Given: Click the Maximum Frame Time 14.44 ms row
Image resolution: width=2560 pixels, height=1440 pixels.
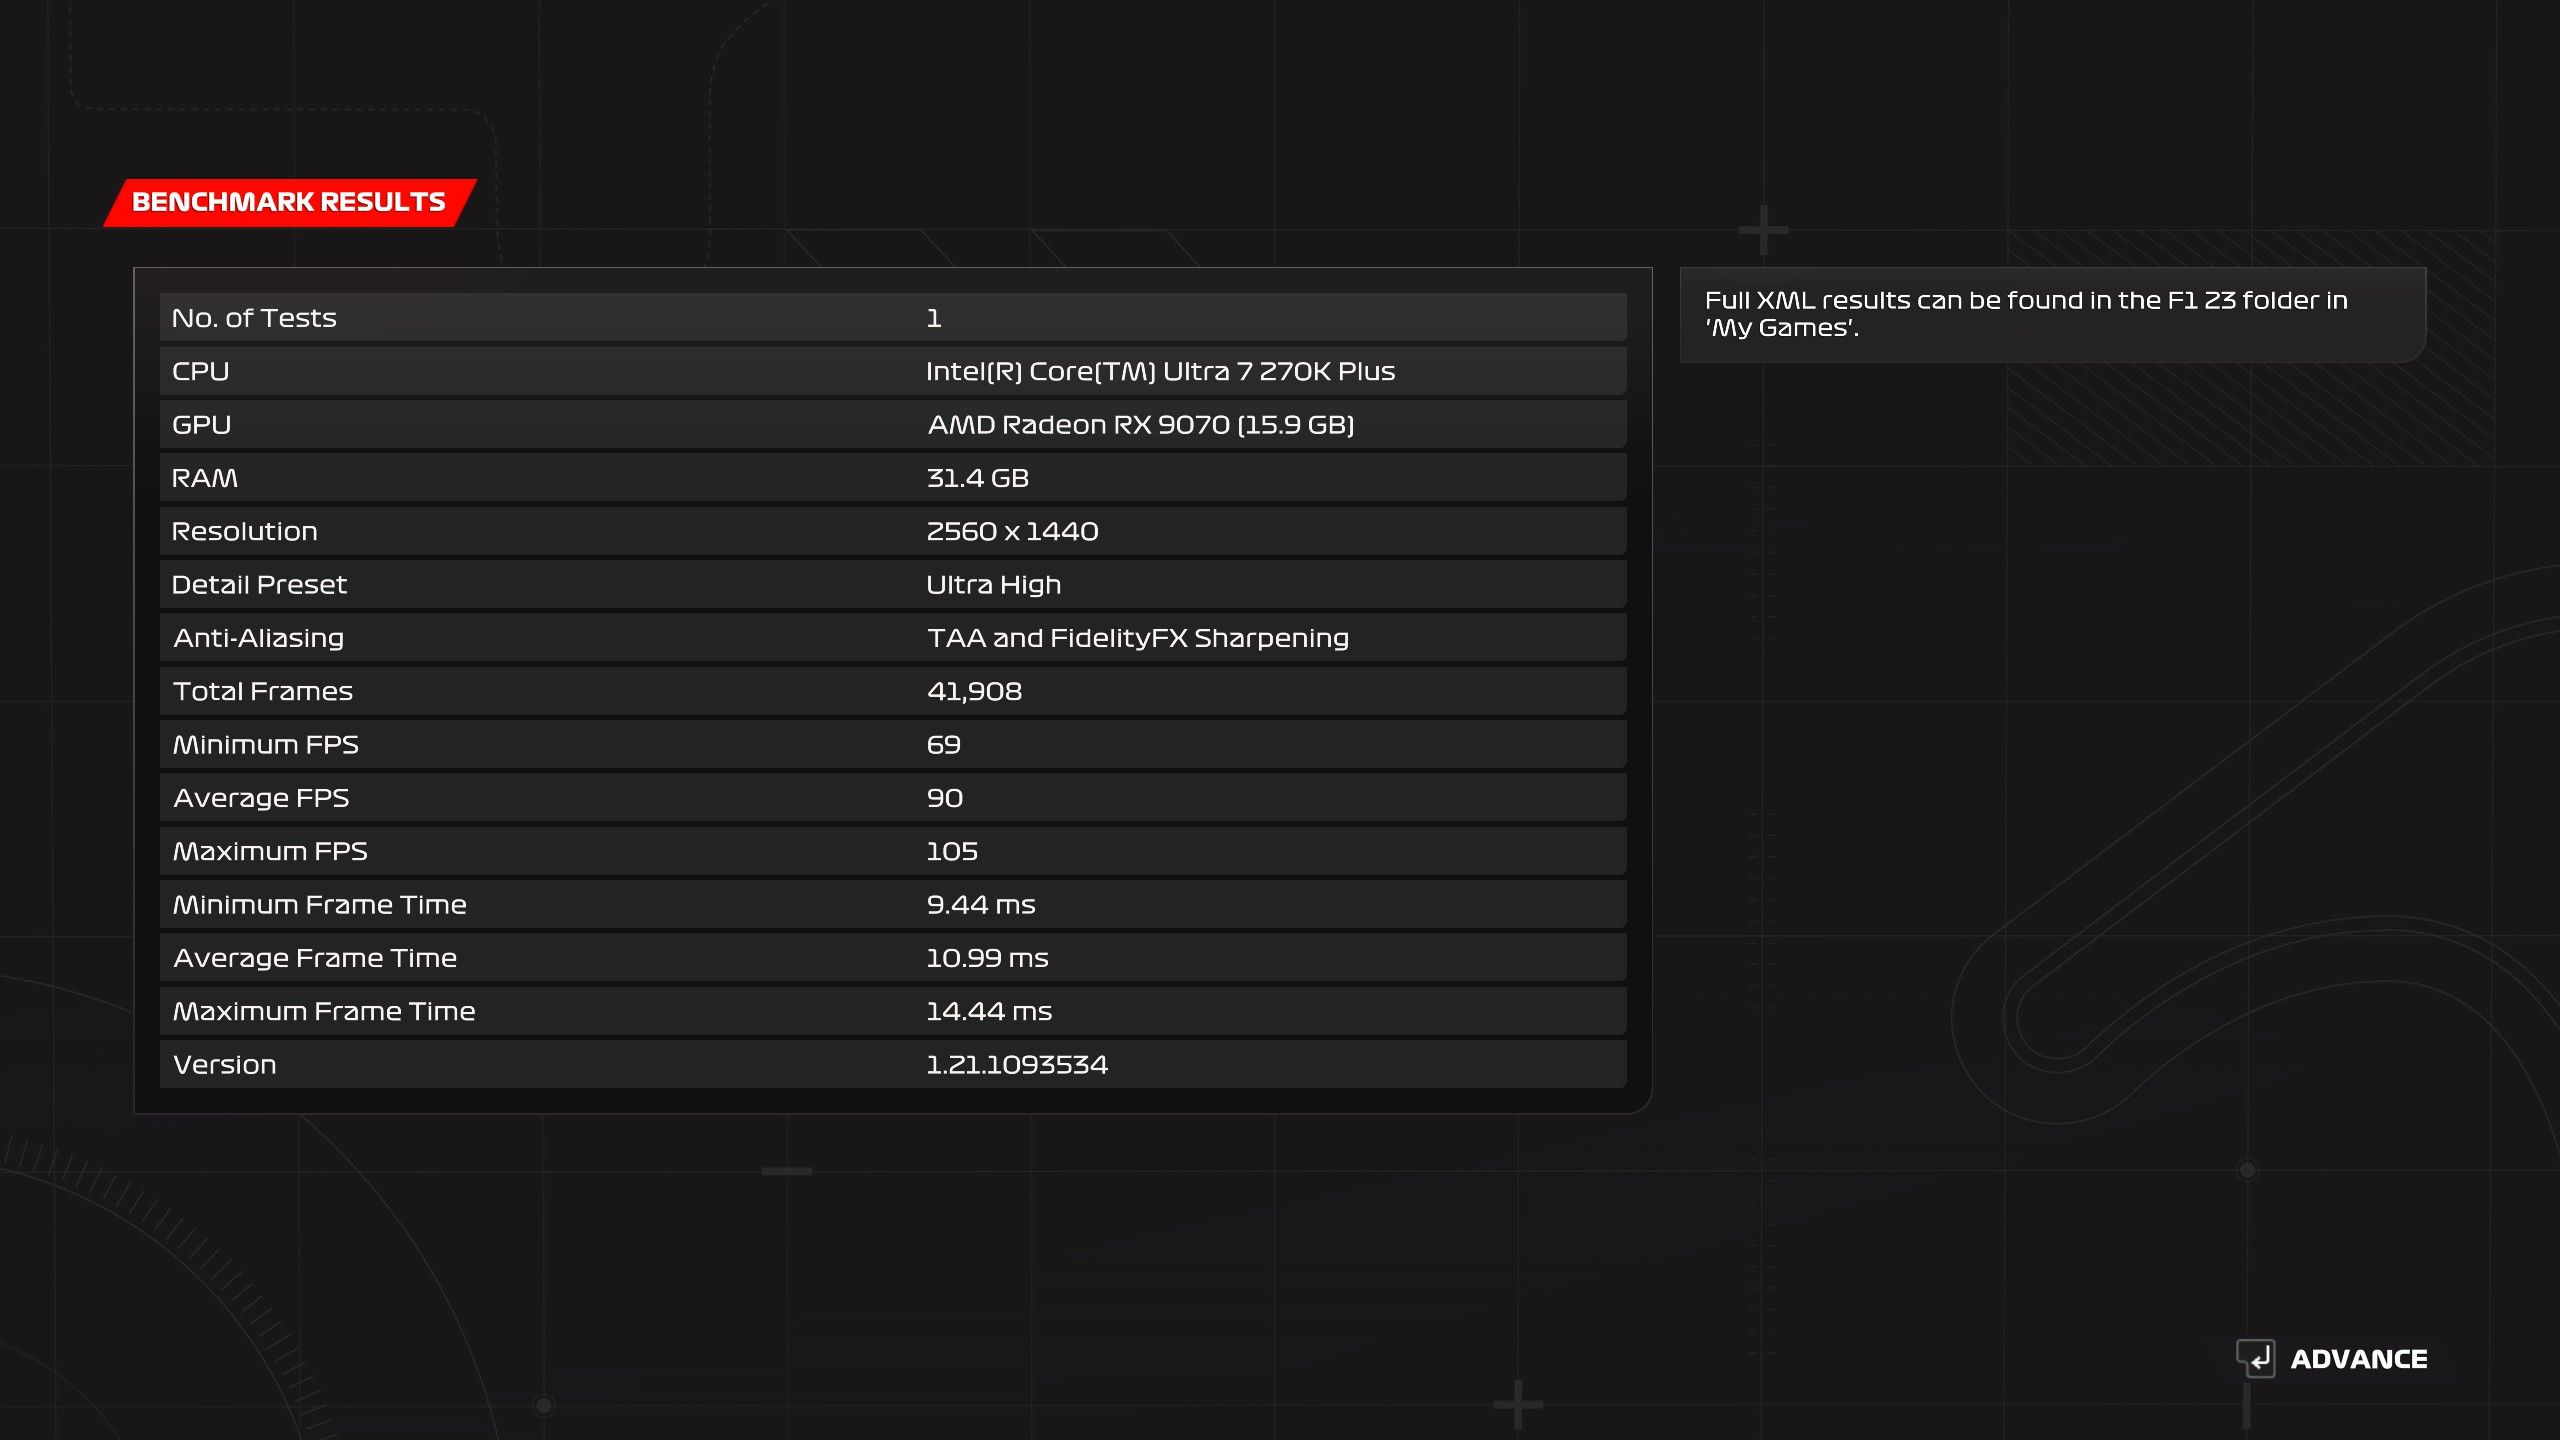Looking at the screenshot, I should pyautogui.click(x=892, y=1011).
